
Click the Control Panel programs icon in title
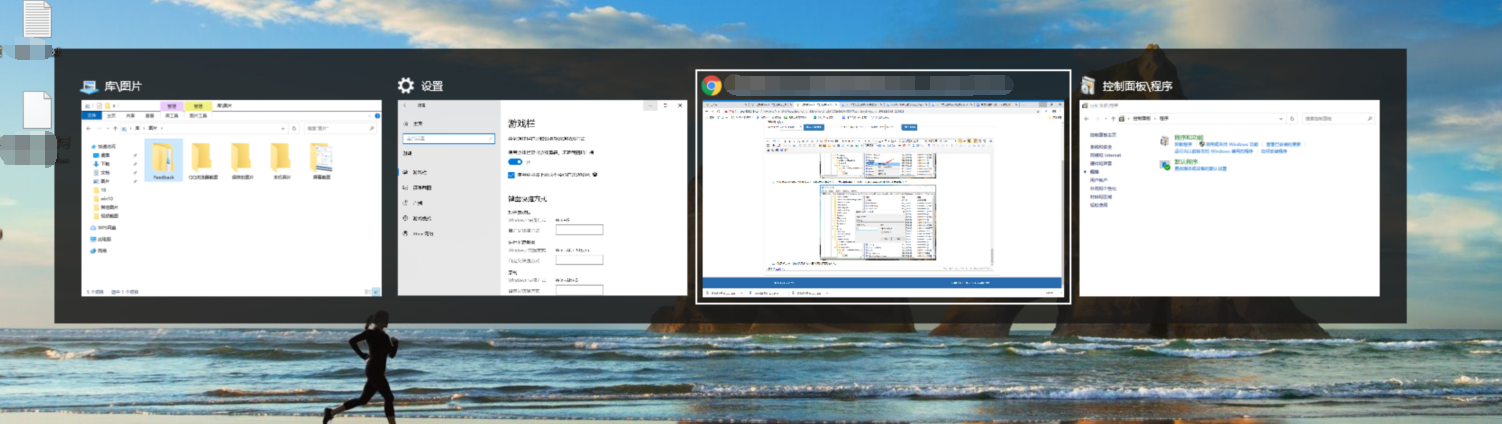tap(1088, 86)
